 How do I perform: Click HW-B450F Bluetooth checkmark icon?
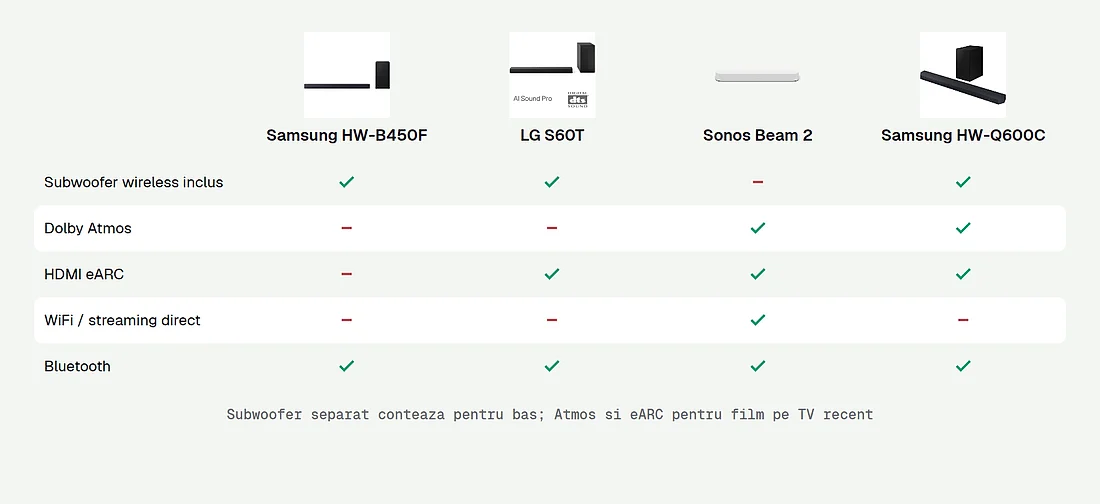[x=347, y=366]
